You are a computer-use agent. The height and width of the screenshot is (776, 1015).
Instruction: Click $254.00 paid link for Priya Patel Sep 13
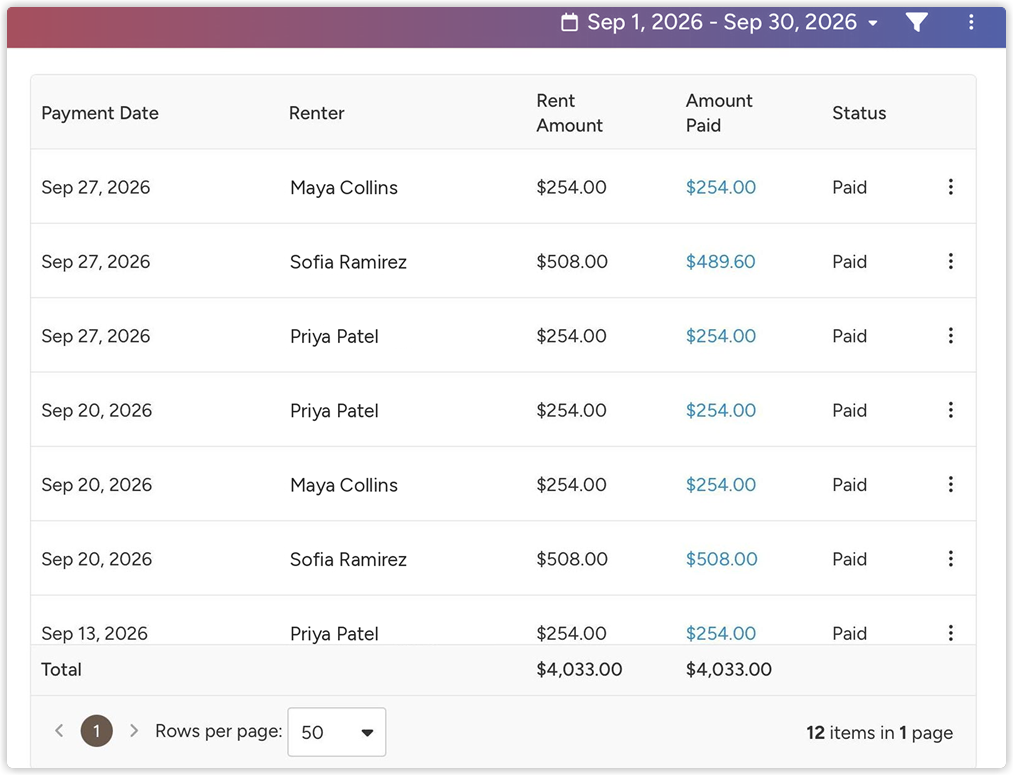(x=720, y=634)
